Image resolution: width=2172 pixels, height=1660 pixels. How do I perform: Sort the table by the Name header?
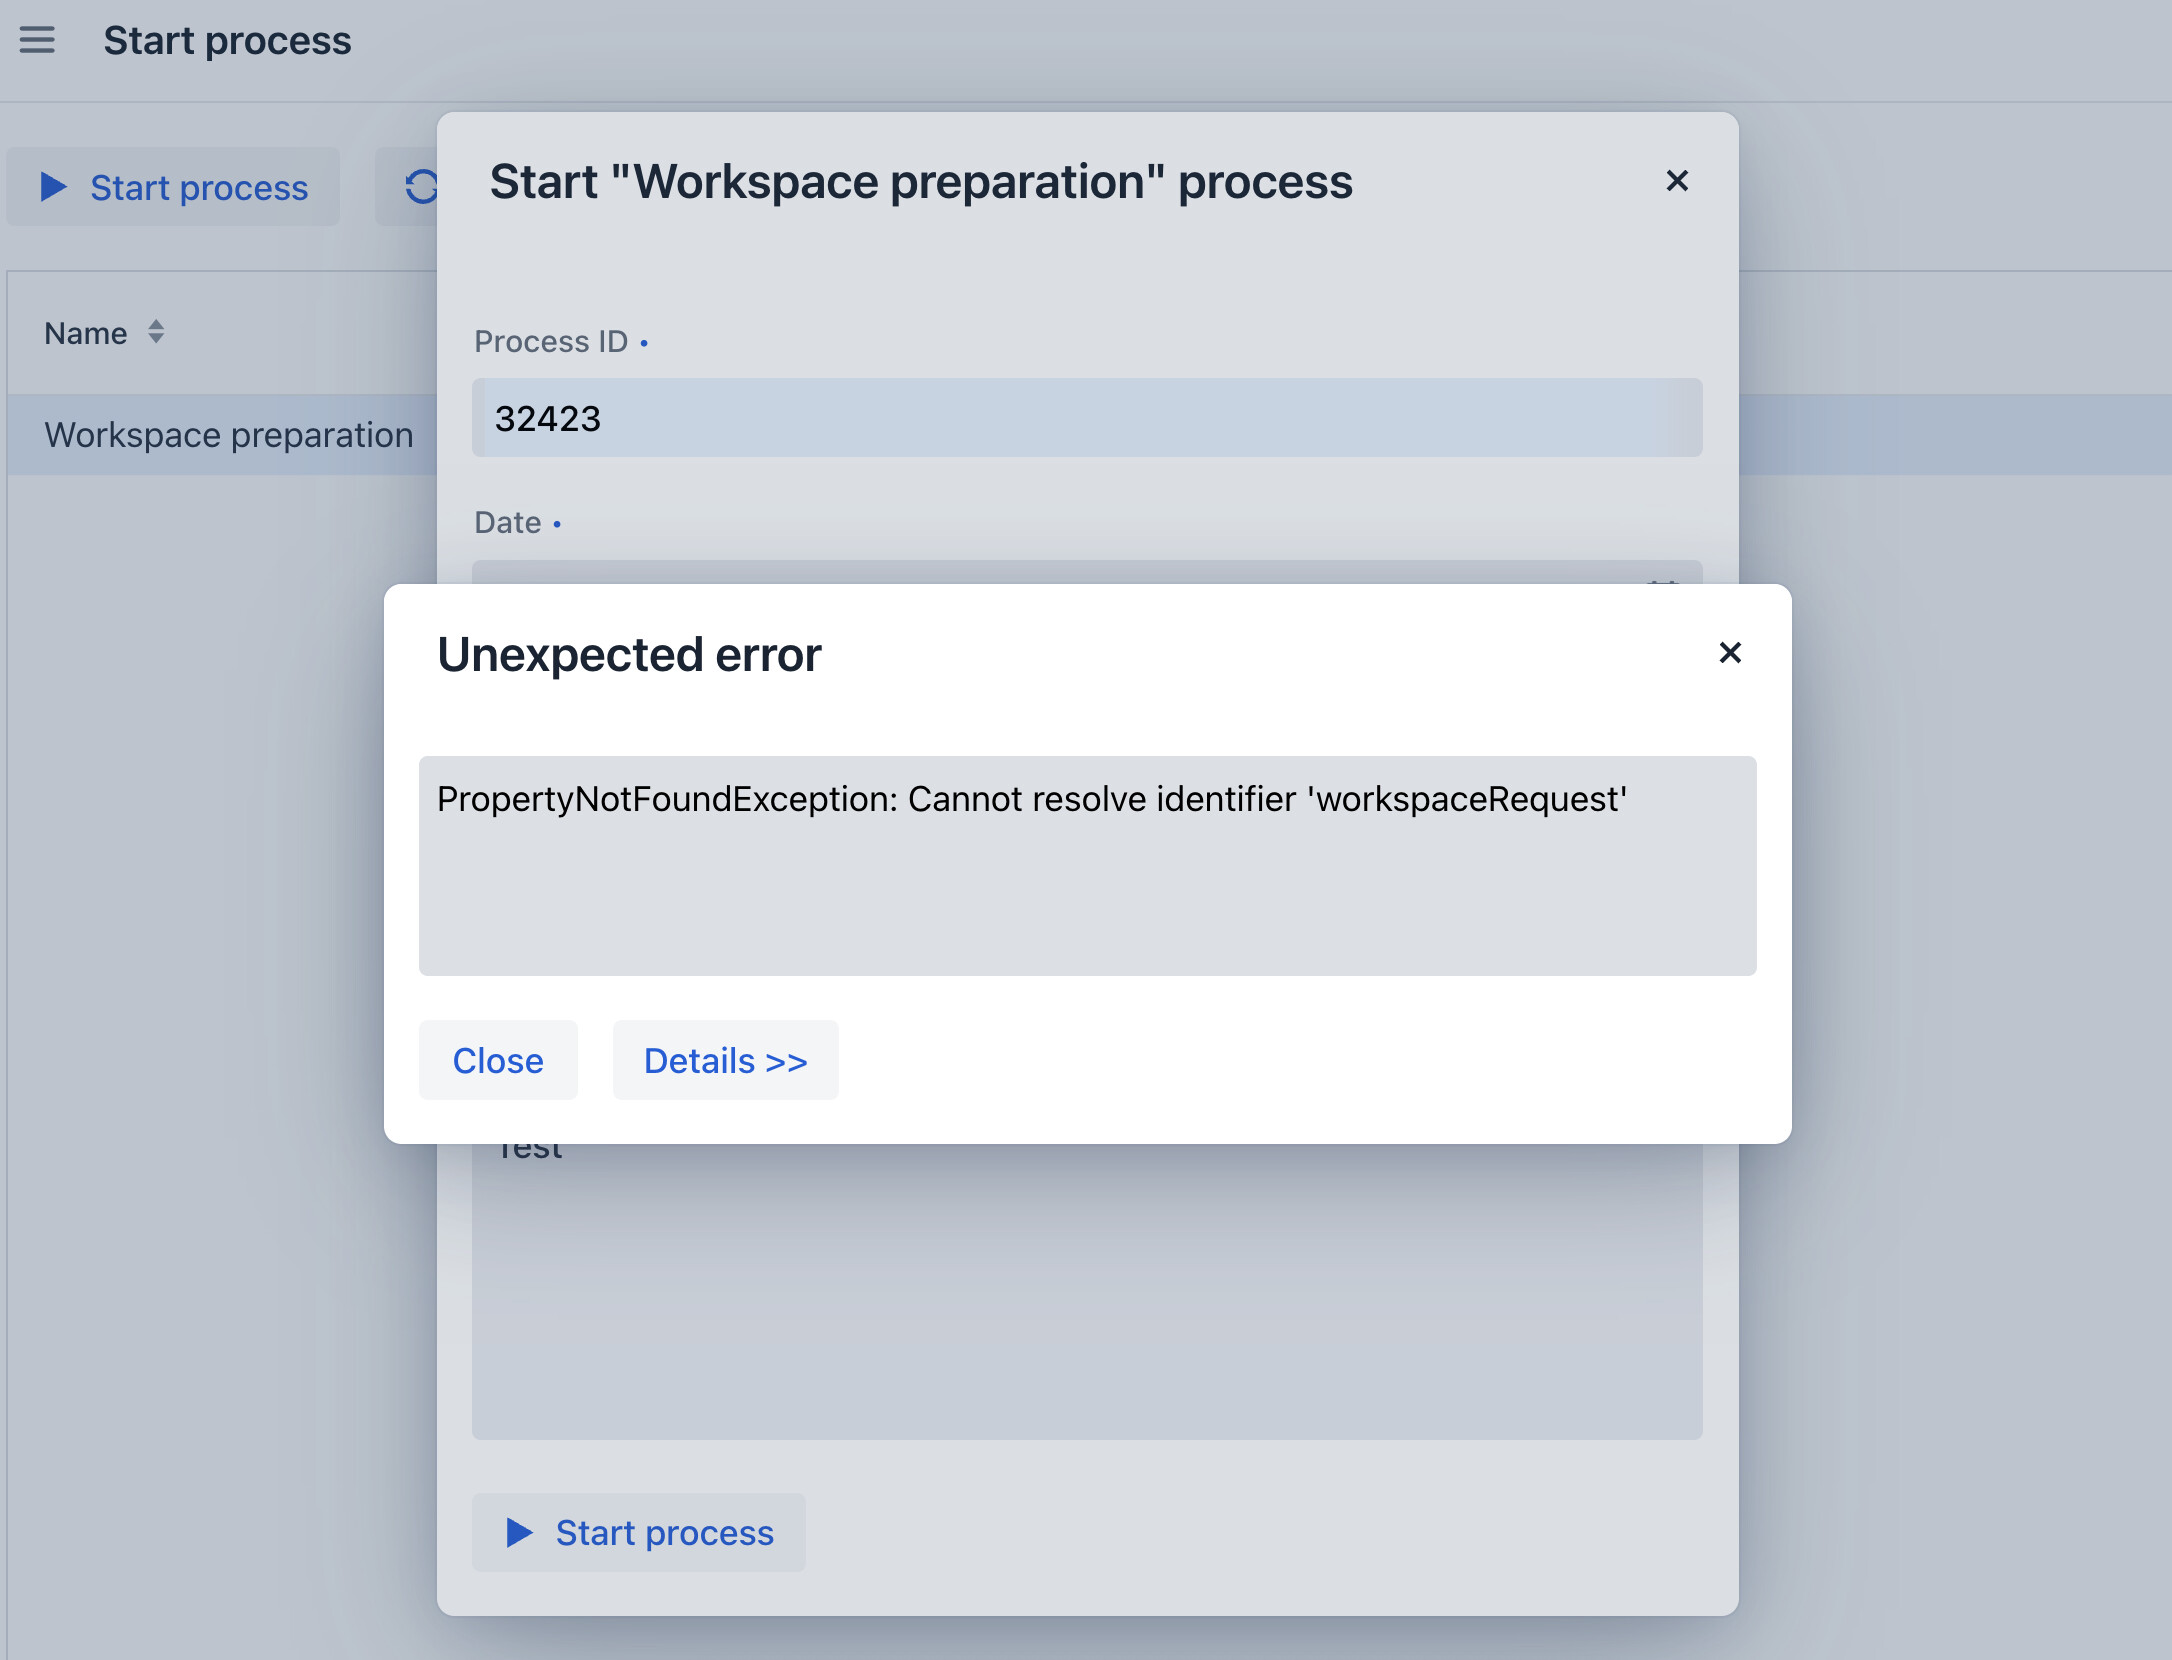coord(86,333)
